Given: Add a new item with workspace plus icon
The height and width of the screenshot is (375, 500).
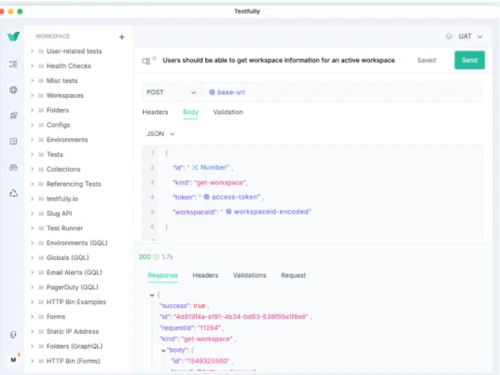Looking at the screenshot, I should click(x=122, y=37).
